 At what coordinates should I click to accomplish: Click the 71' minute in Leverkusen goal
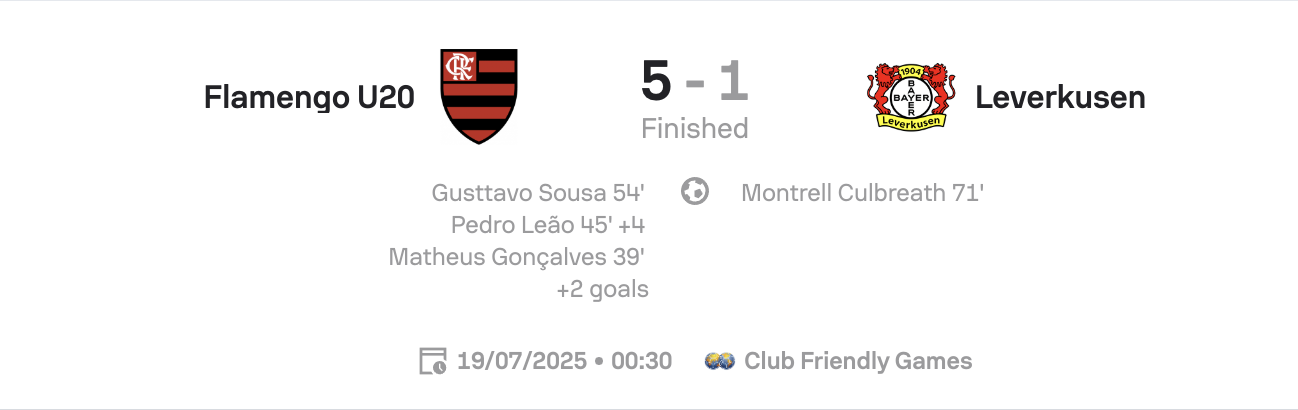(x=969, y=193)
